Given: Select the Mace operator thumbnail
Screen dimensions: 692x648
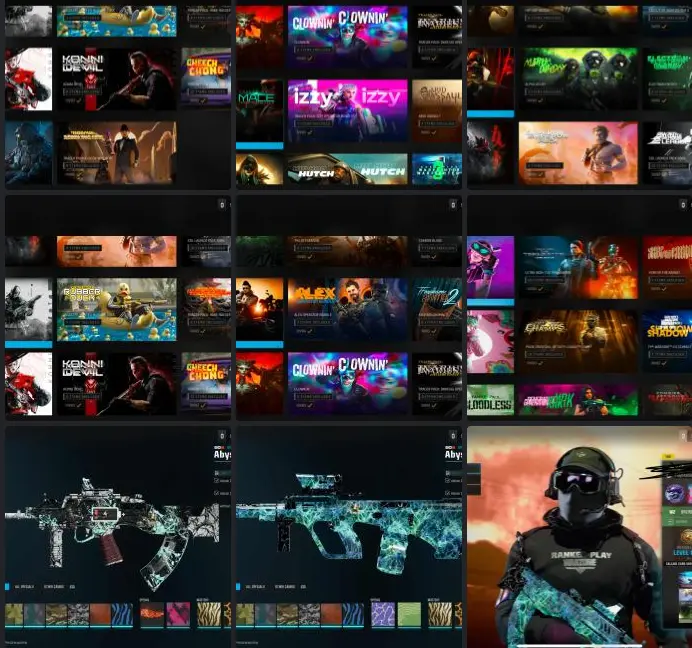Looking at the screenshot, I should click(260, 111).
